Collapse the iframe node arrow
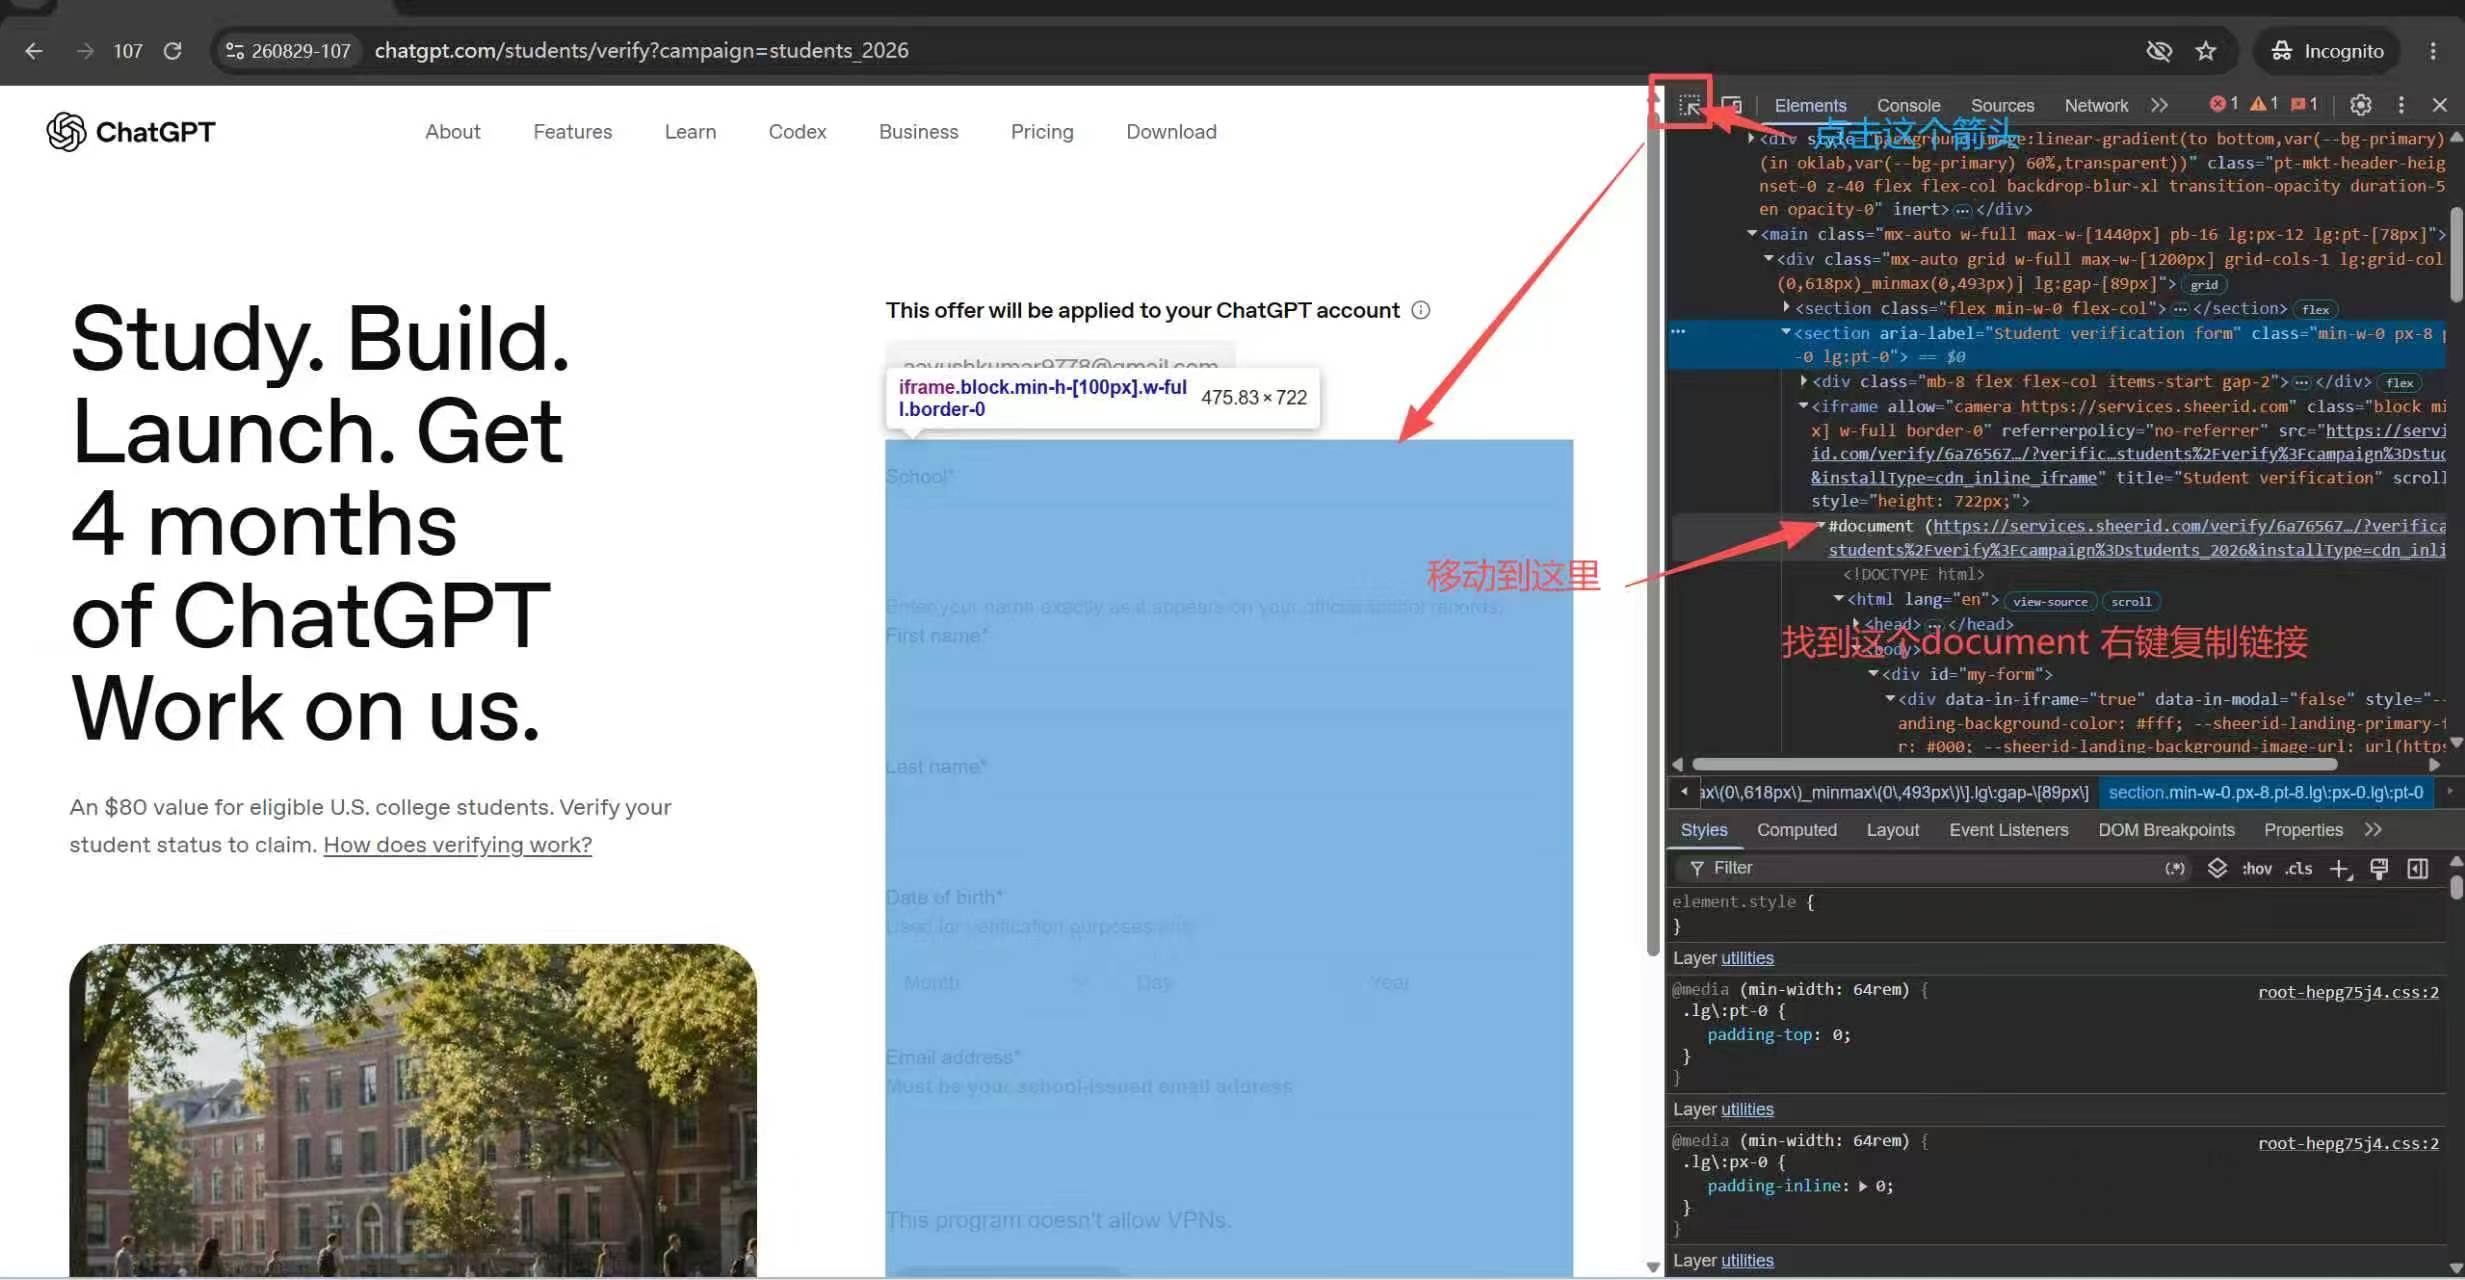 (x=1803, y=406)
